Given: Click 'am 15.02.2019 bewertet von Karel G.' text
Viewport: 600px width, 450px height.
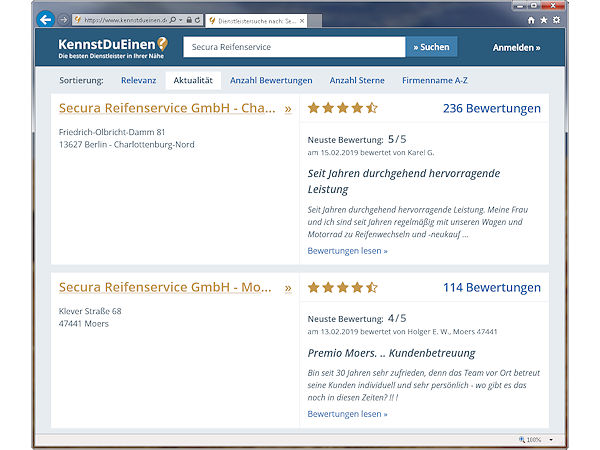Looking at the screenshot, I should pyautogui.click(x=371, y=152).
